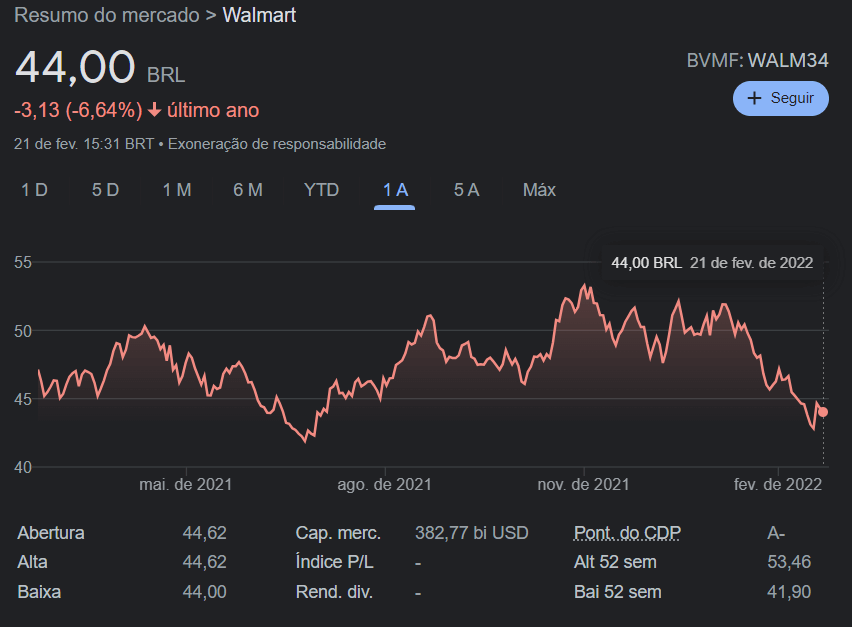This screenshot has height=627, width=852.
Task: Click the 44,00 BRL chart tooltip
Action: coord(711,262)
